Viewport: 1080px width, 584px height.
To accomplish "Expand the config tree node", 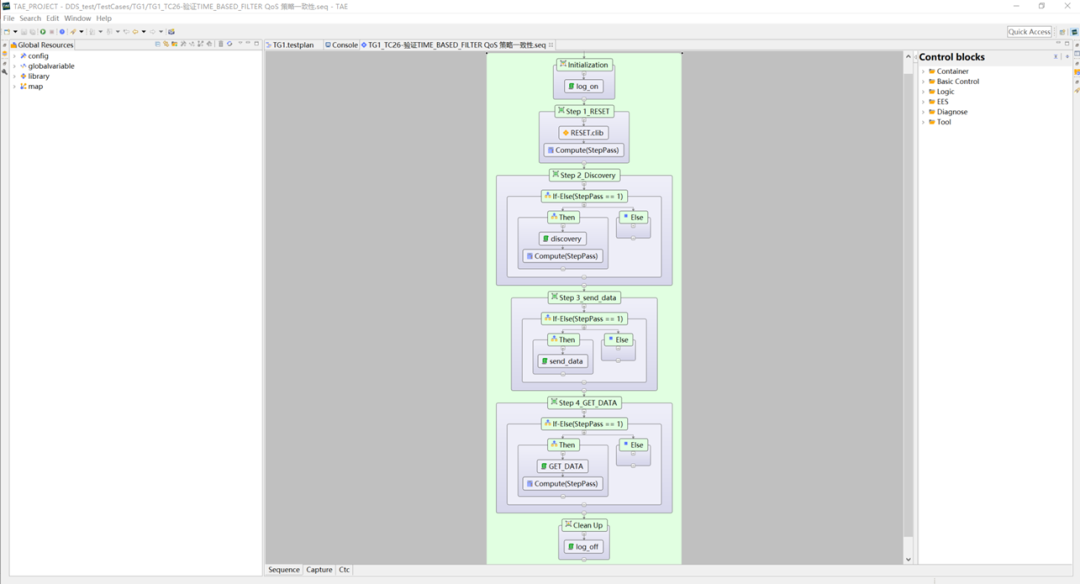I will 14,56.
